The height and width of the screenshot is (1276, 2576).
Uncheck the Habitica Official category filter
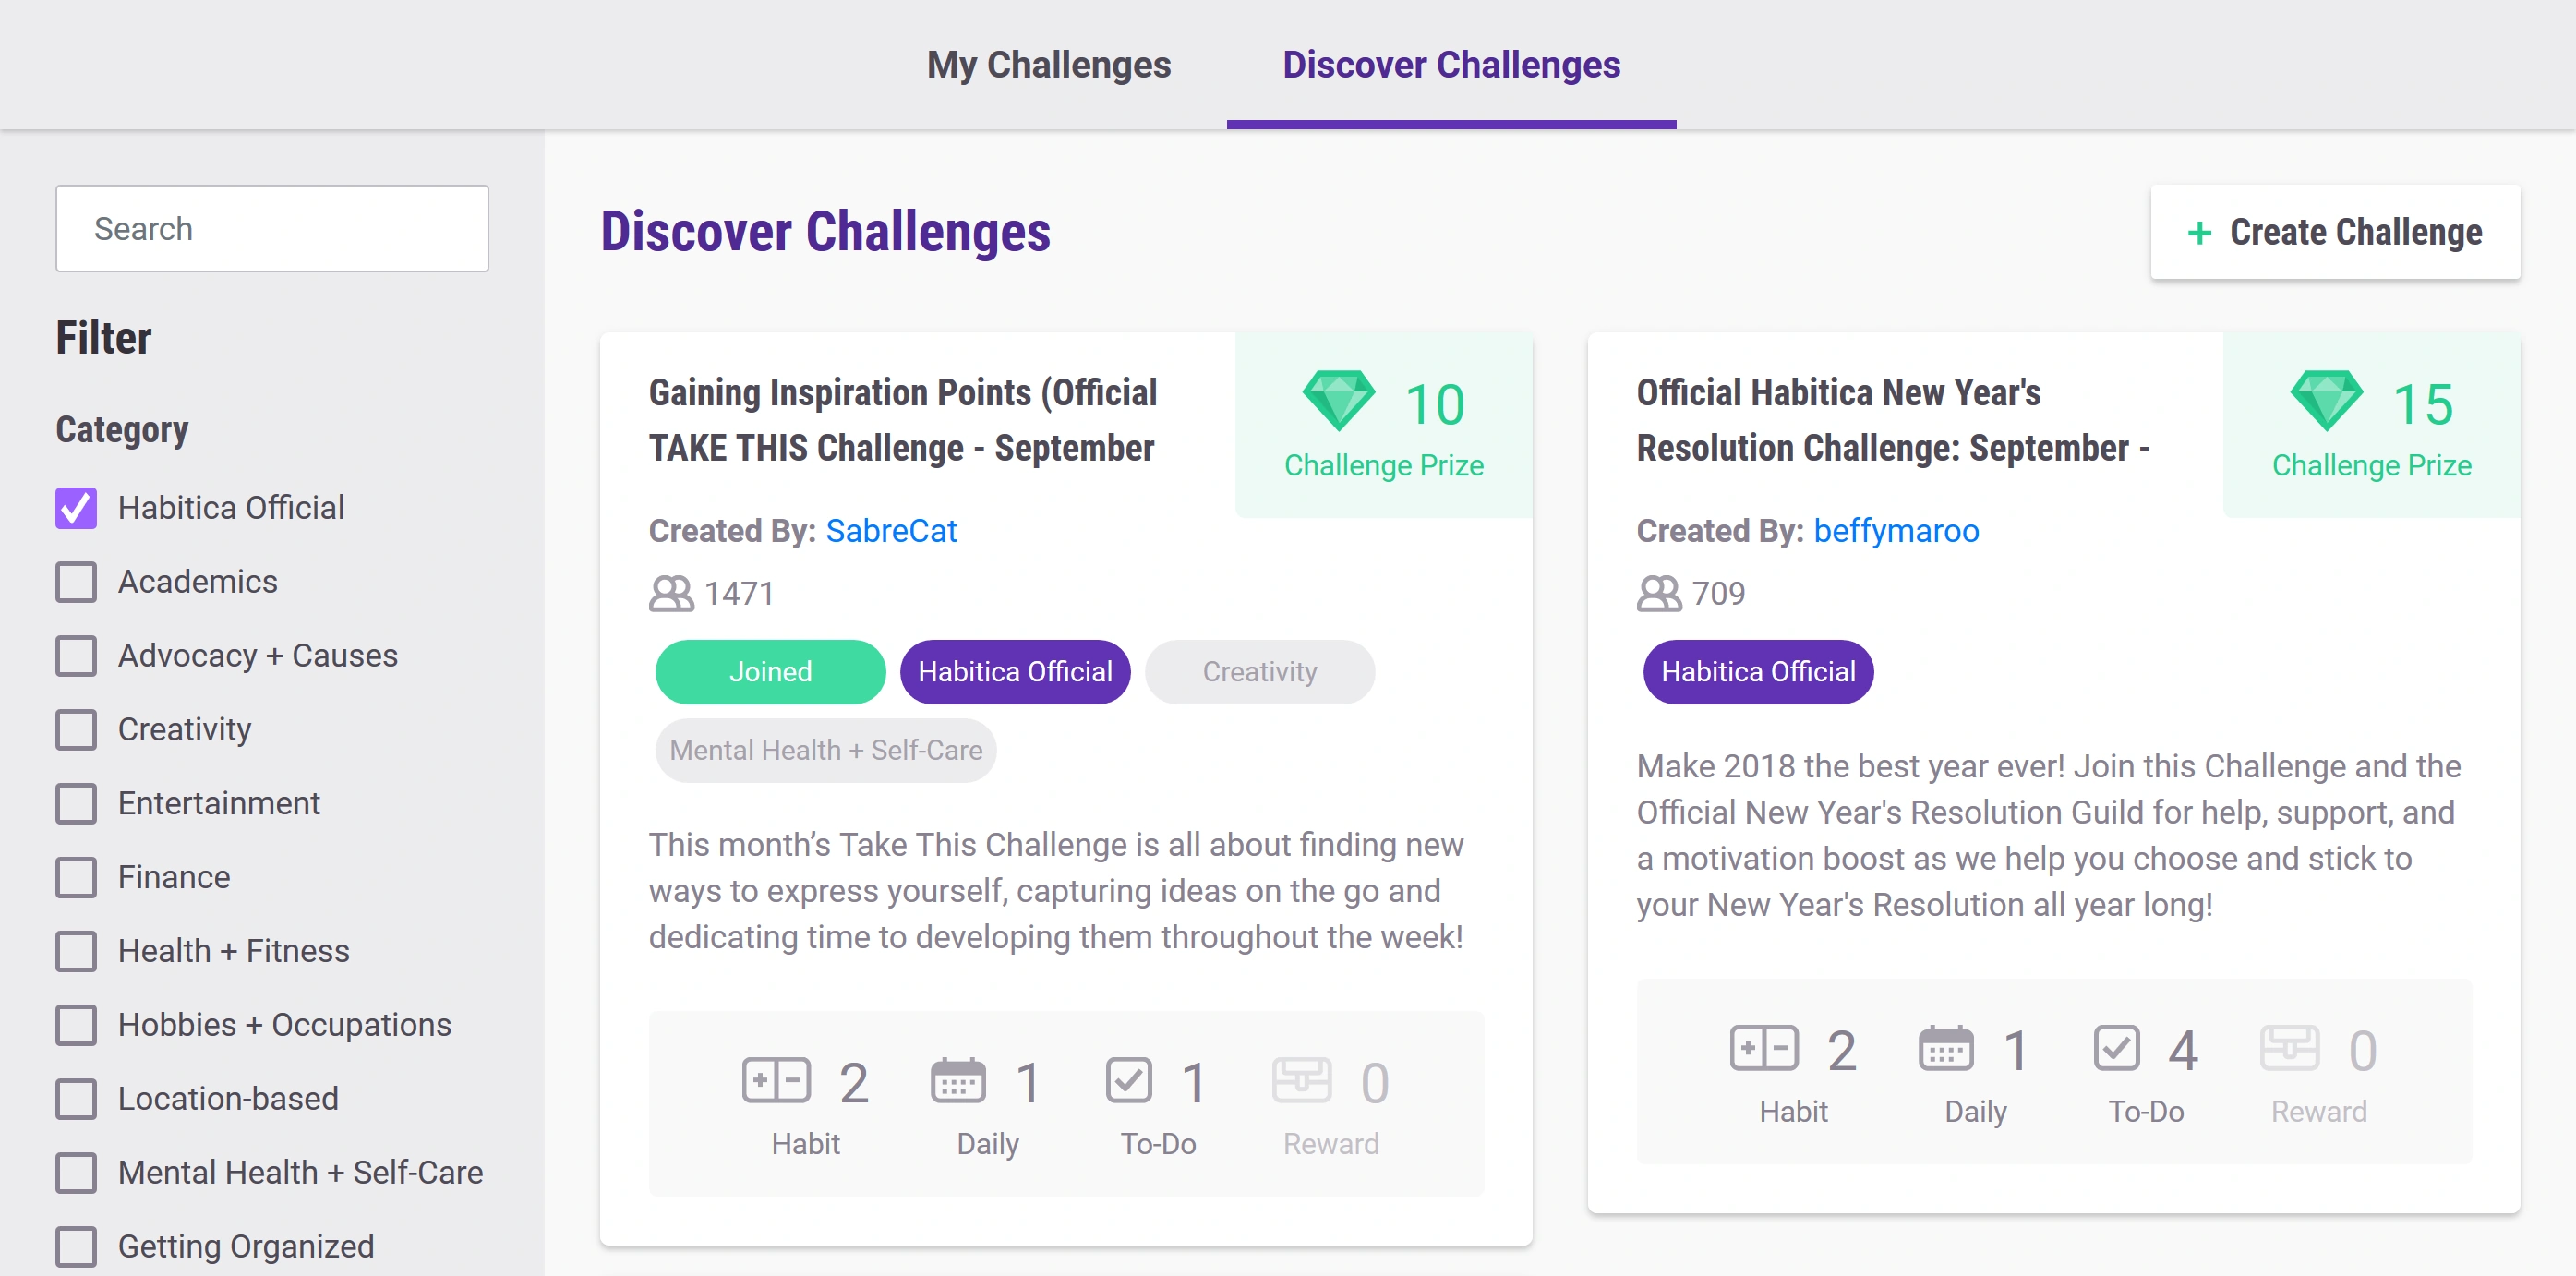(x=76, y=508)
